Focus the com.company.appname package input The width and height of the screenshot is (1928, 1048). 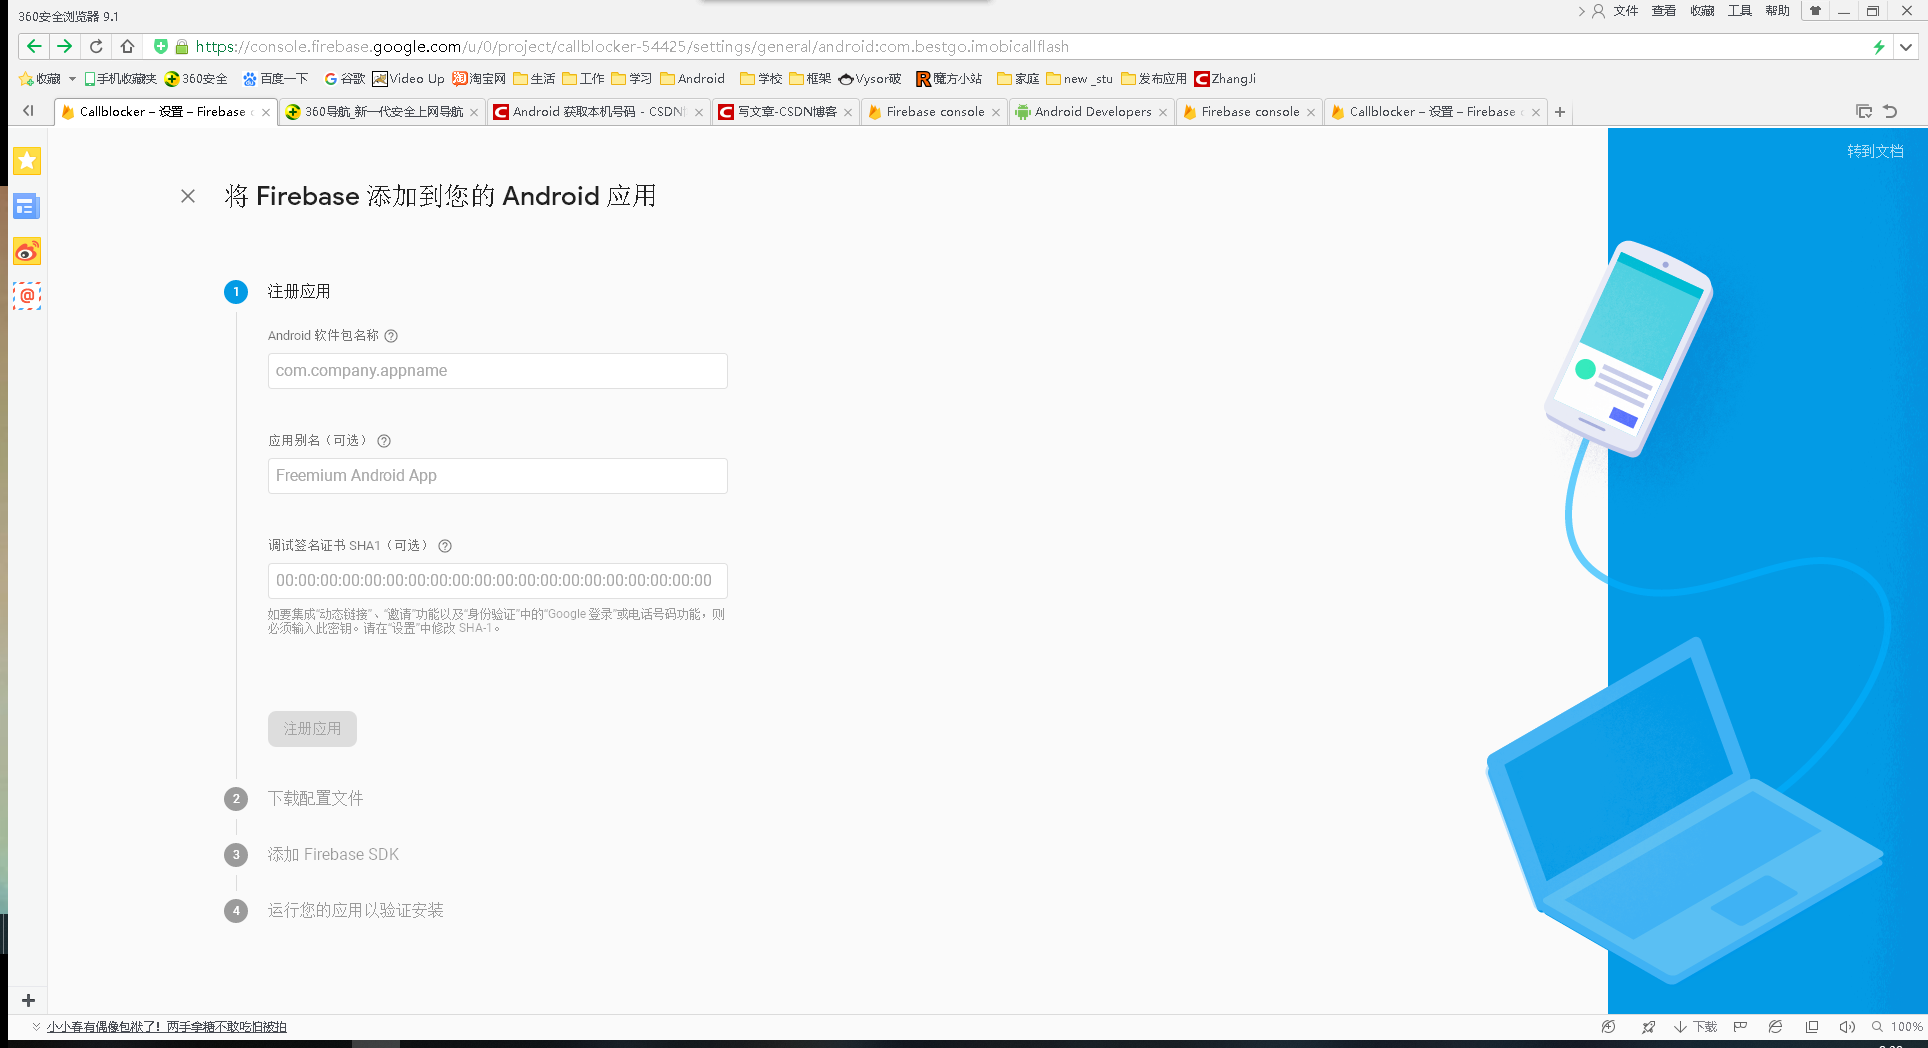pos(497,371)
